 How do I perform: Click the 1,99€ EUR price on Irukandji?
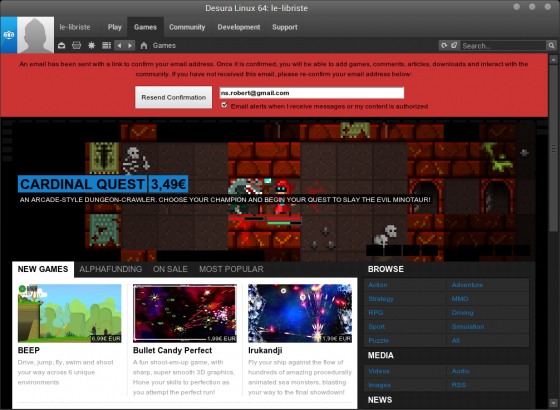point(336,339)
